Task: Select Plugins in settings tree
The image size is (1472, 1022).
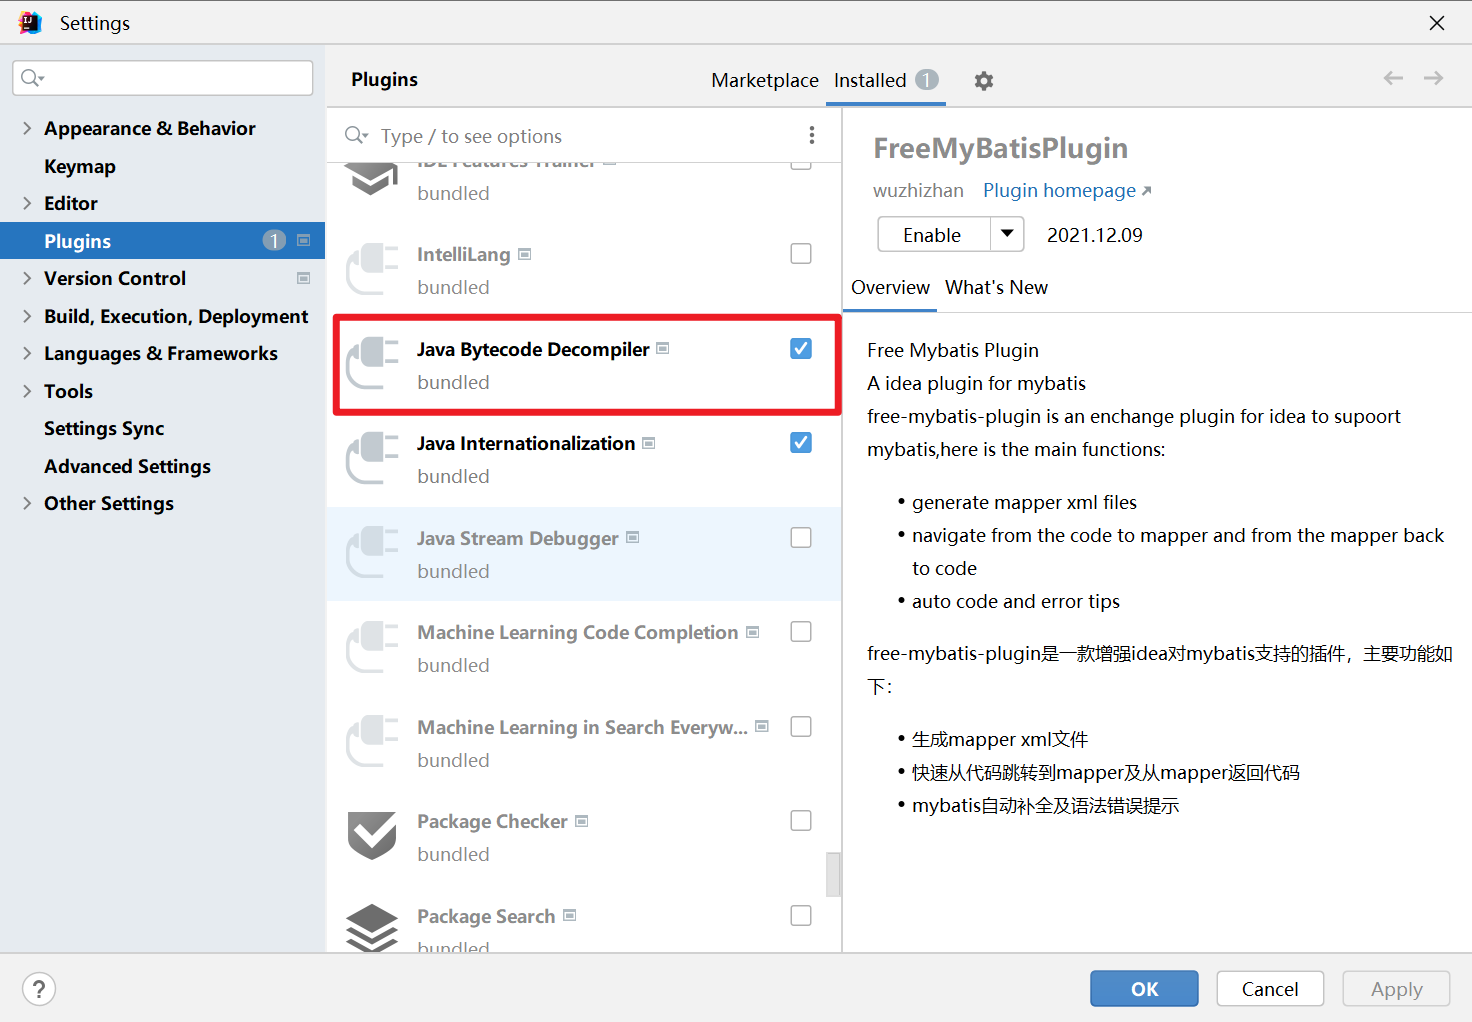Action: pos(162,241)
